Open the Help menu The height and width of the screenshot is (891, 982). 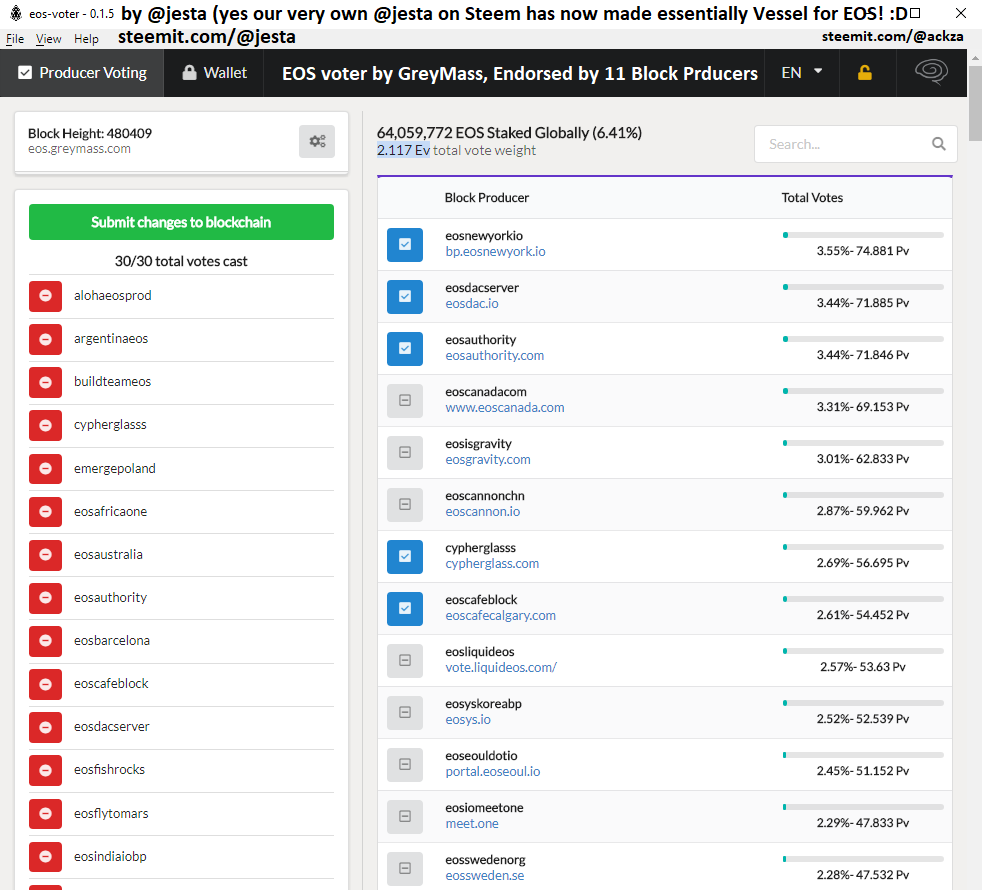tap(86, 39)
